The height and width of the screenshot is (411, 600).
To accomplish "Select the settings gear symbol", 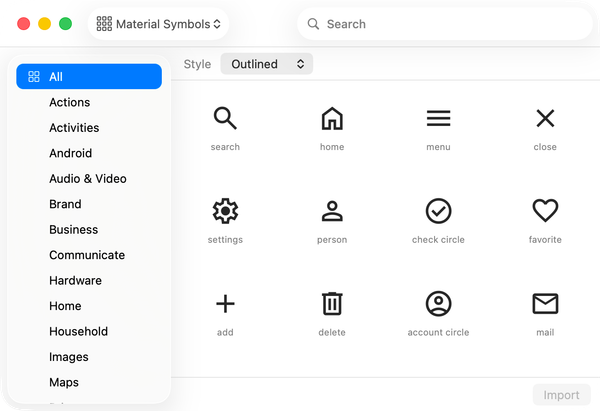I will click(225, 211).
